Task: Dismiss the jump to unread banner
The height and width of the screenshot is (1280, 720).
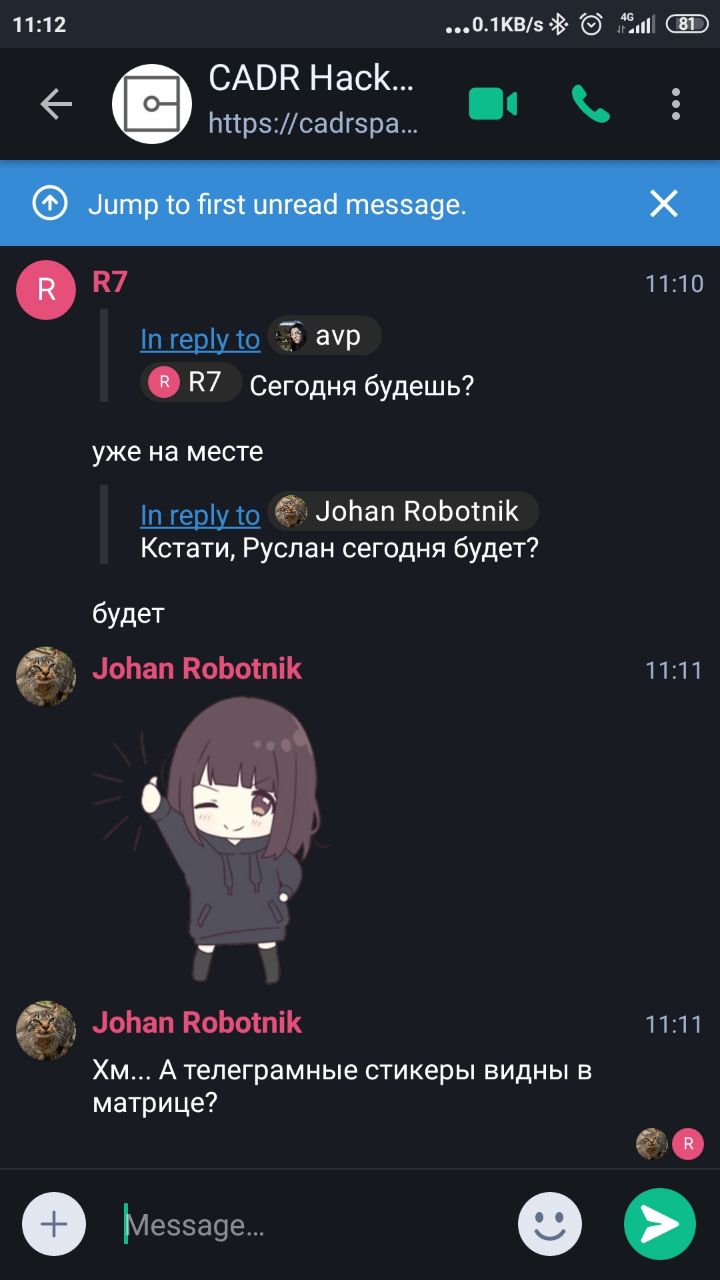Action: click(664, 204)
